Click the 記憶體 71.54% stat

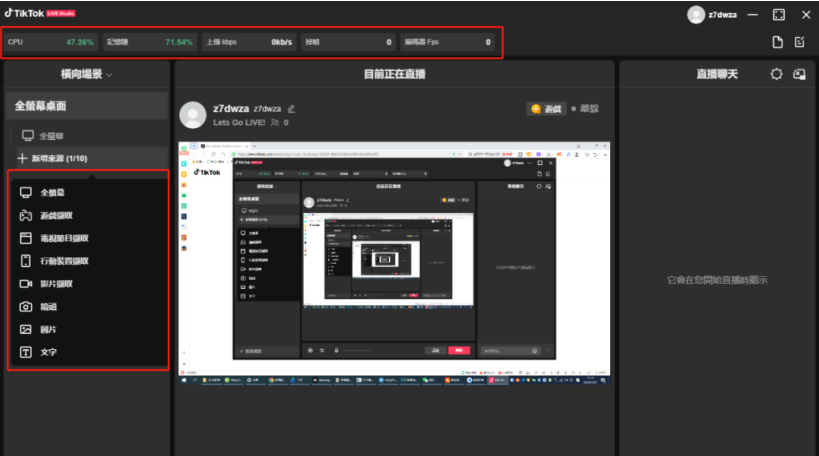coord(149,42)
